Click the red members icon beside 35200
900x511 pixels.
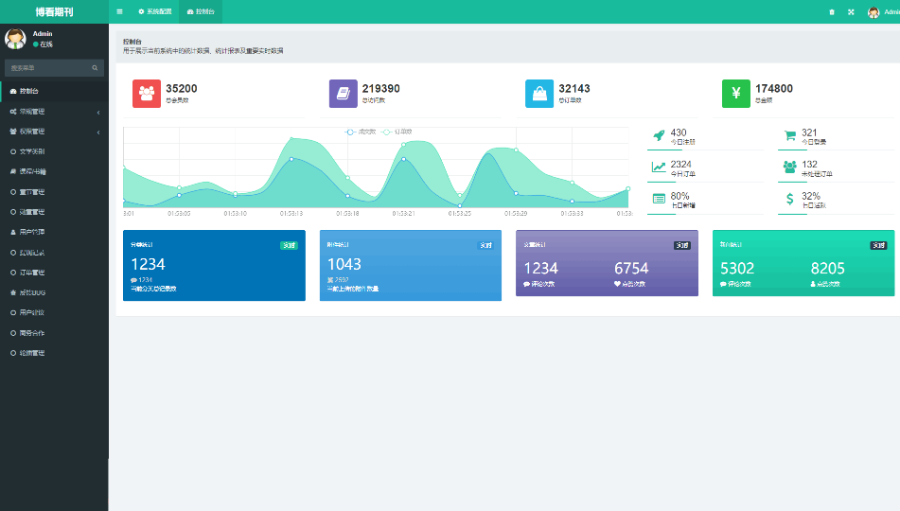click(x=146, y=94)
